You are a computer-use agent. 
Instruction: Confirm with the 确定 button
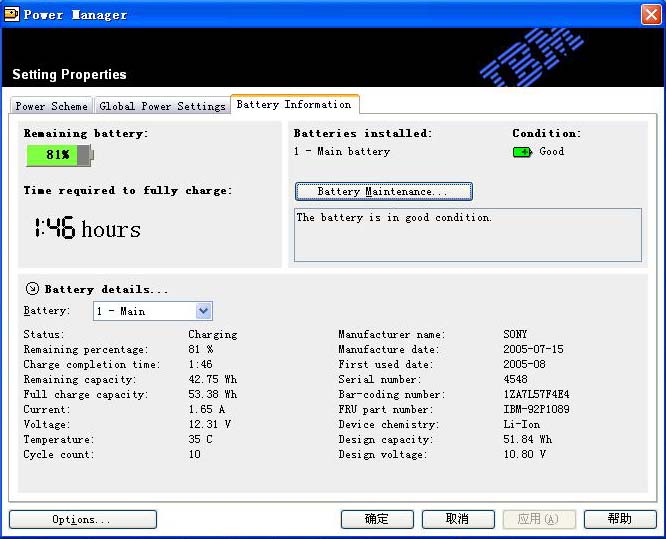377,519
